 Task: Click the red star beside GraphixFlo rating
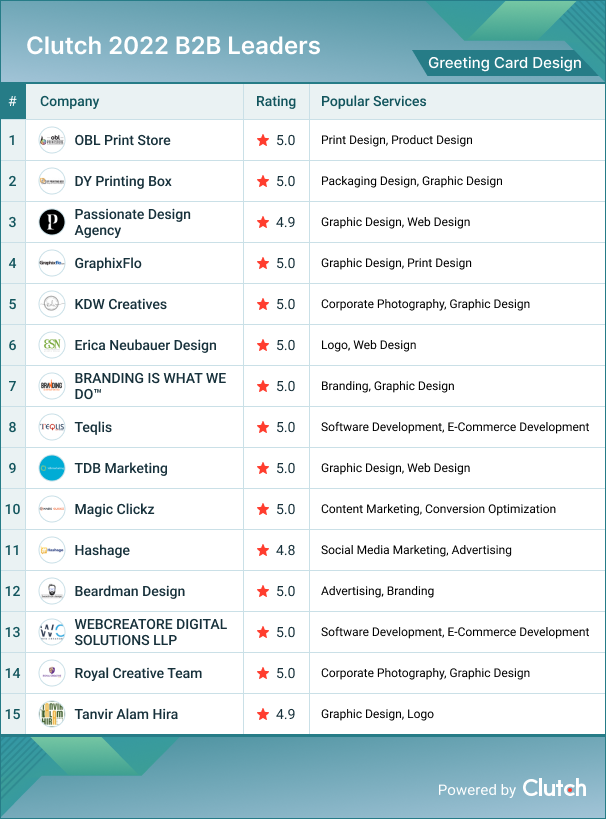(263, 263)
